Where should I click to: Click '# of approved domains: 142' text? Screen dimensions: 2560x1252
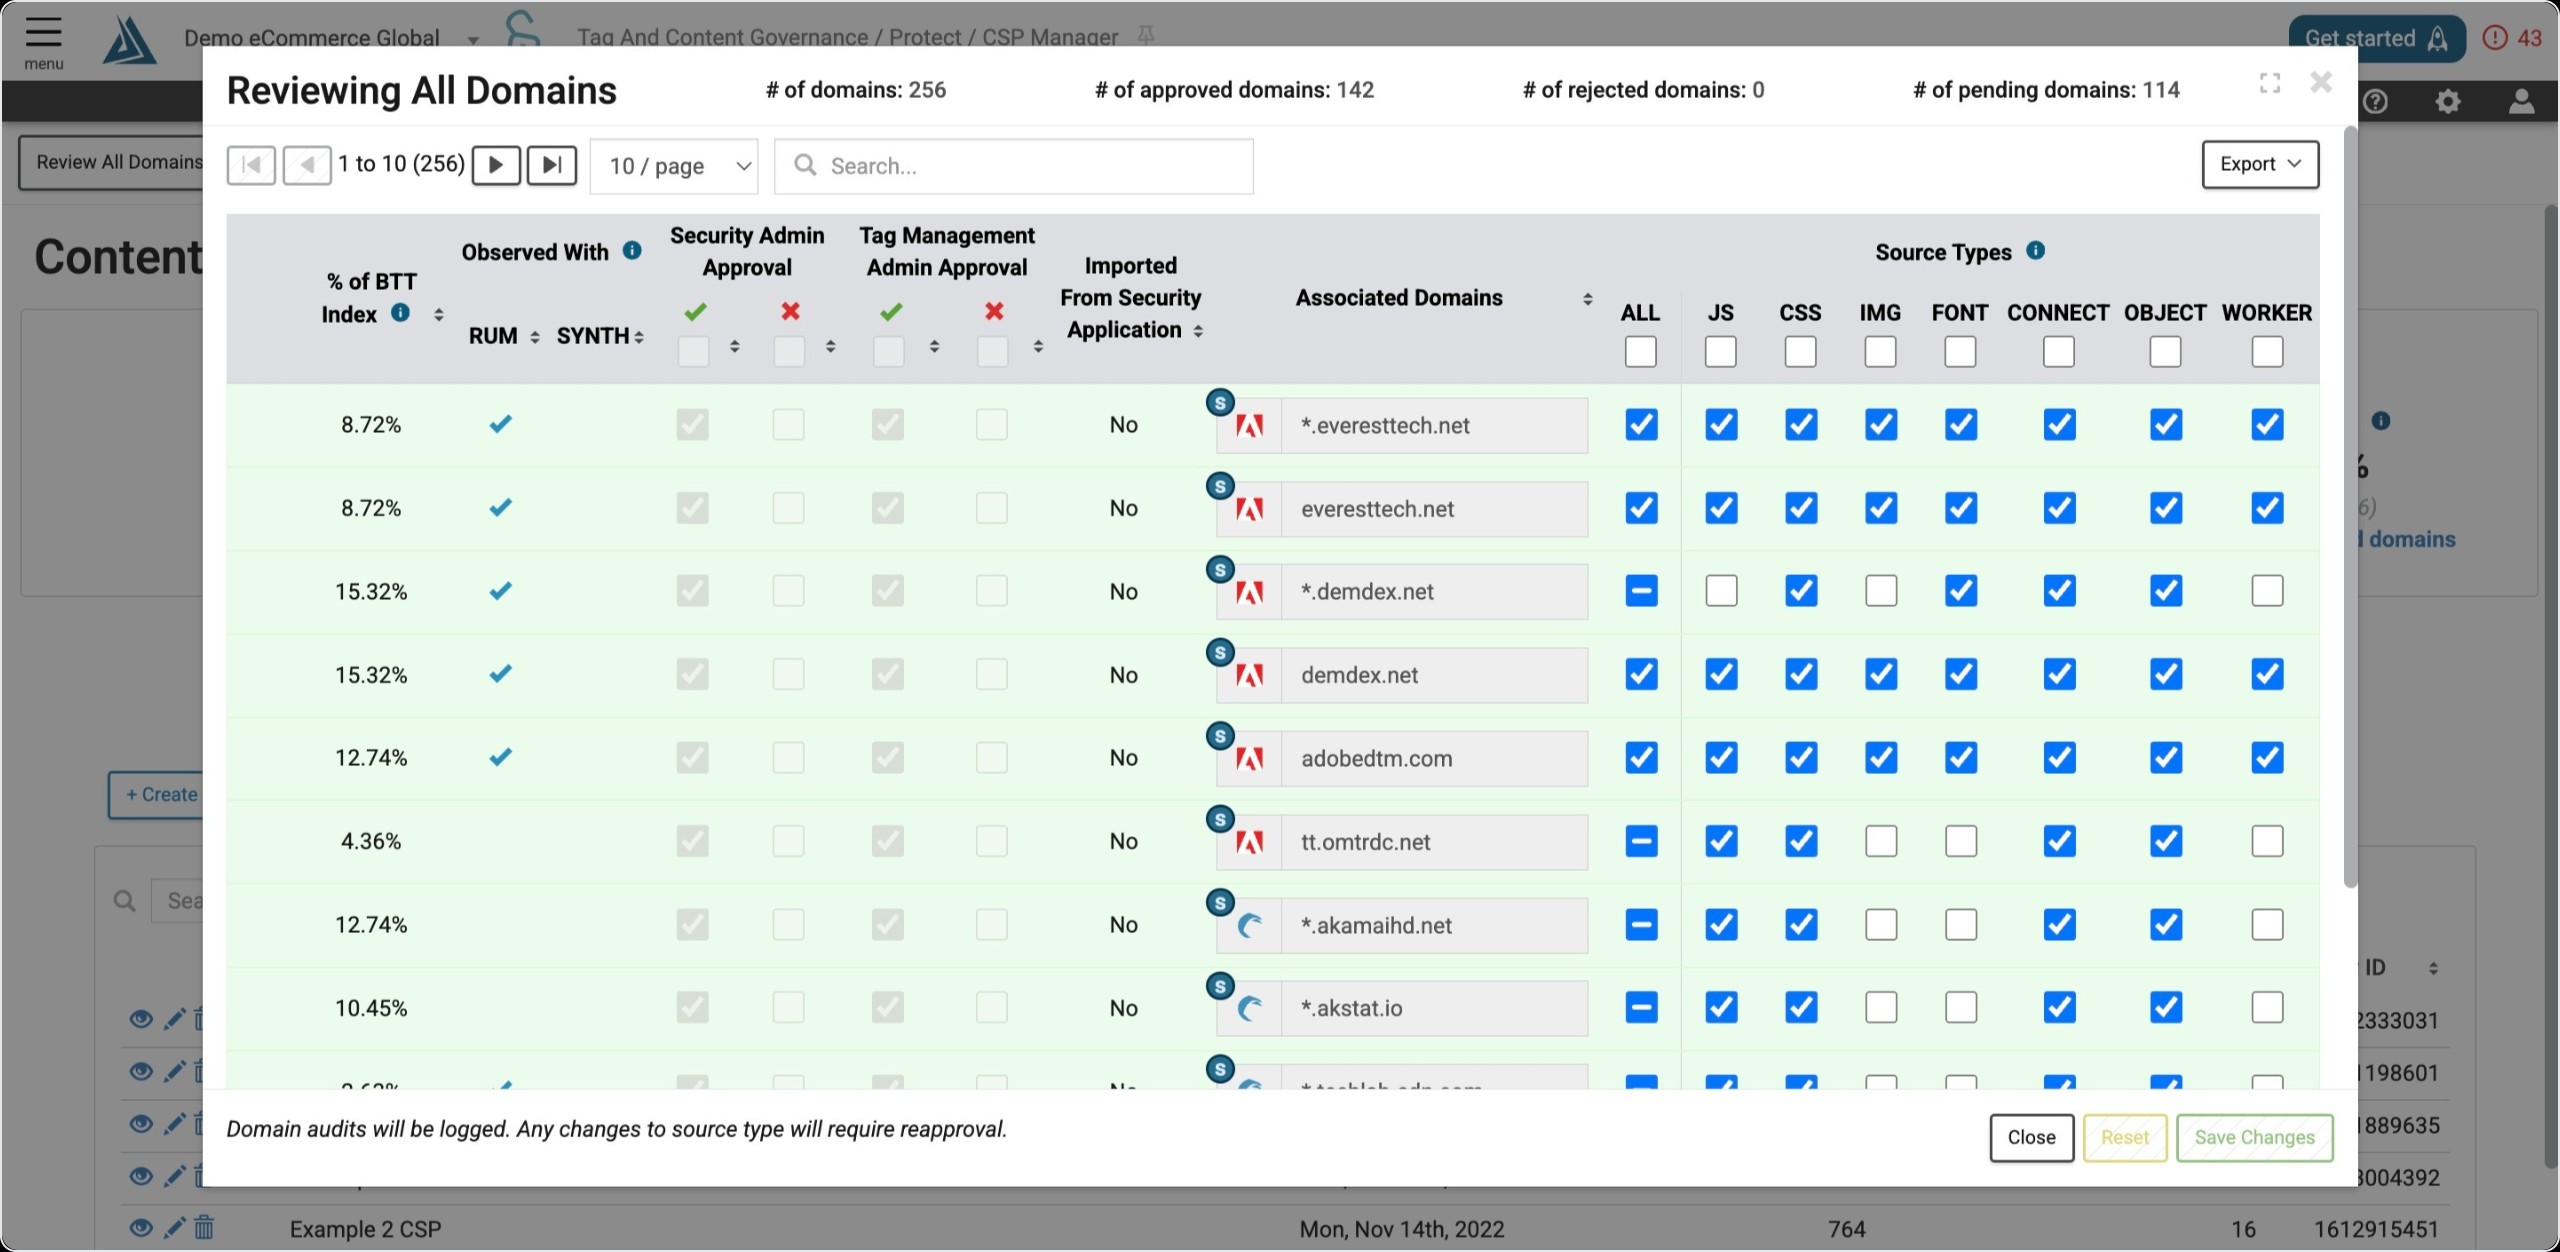coord(1234,90)
